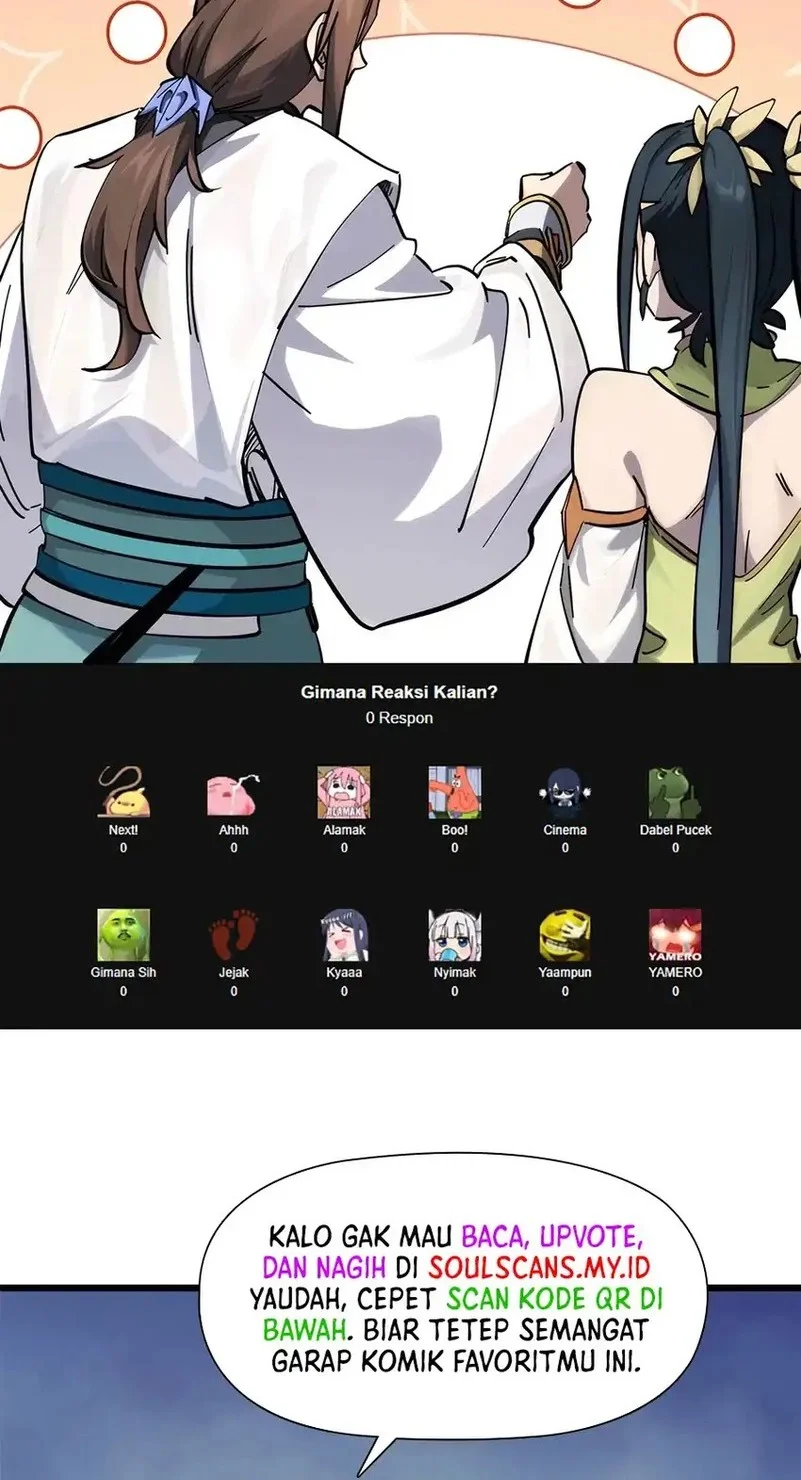801x1480 pixels.
Task: Click the "0 Respon" response counter
Action: [x=399, y=718]
